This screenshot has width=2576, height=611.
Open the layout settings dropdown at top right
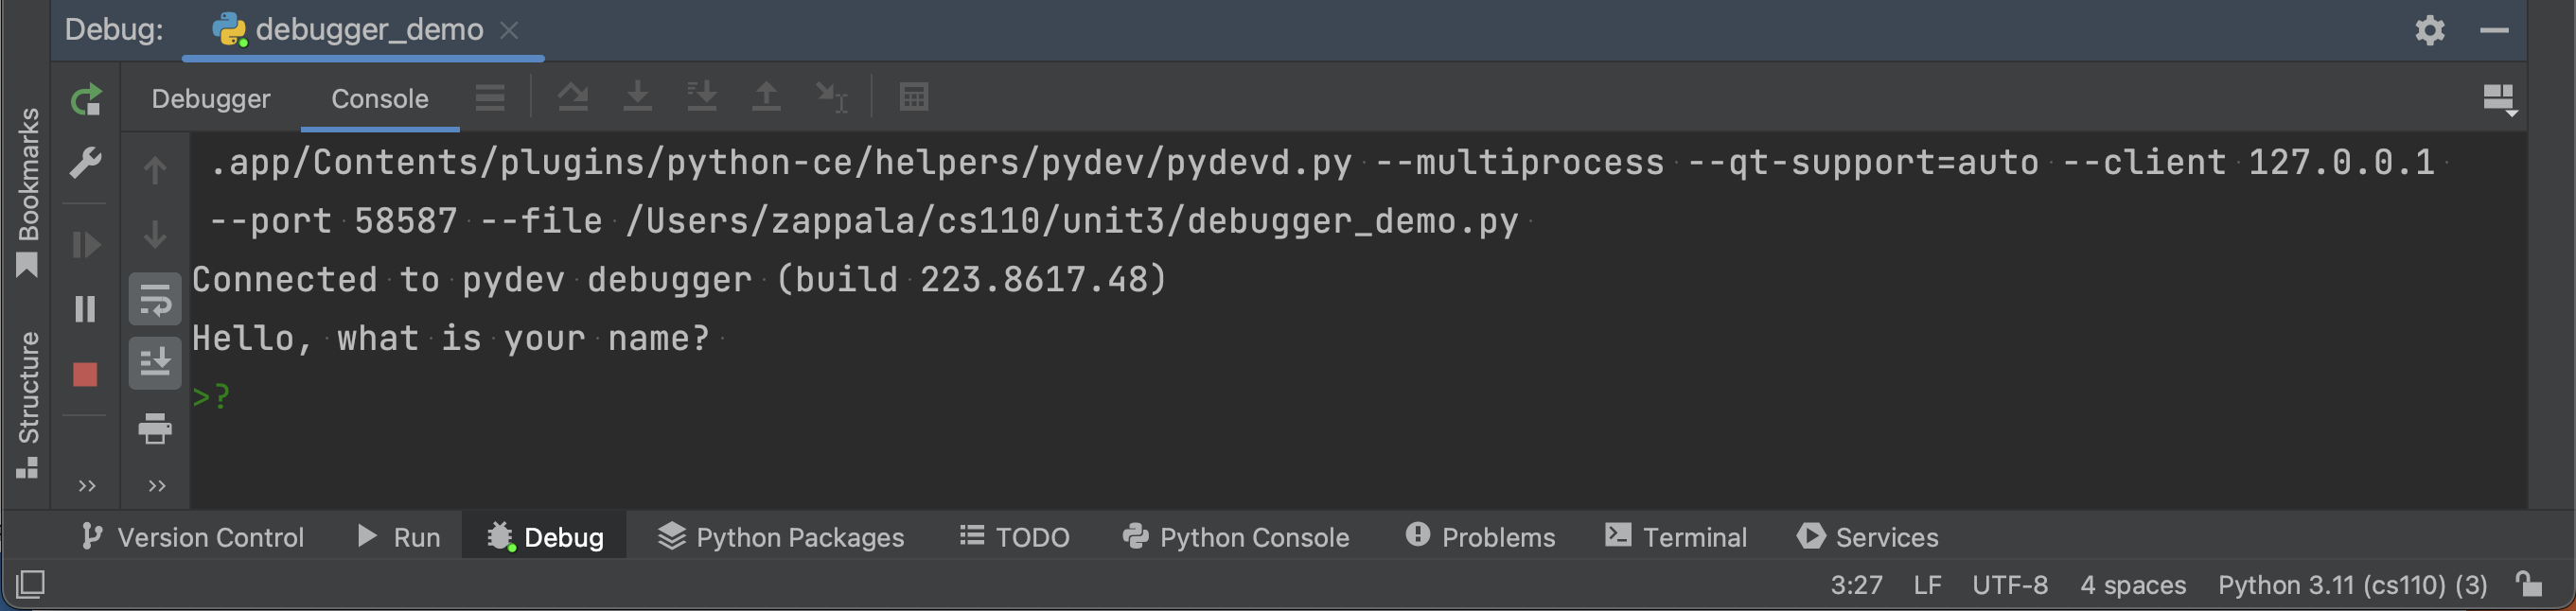[x=2499, y=98]
